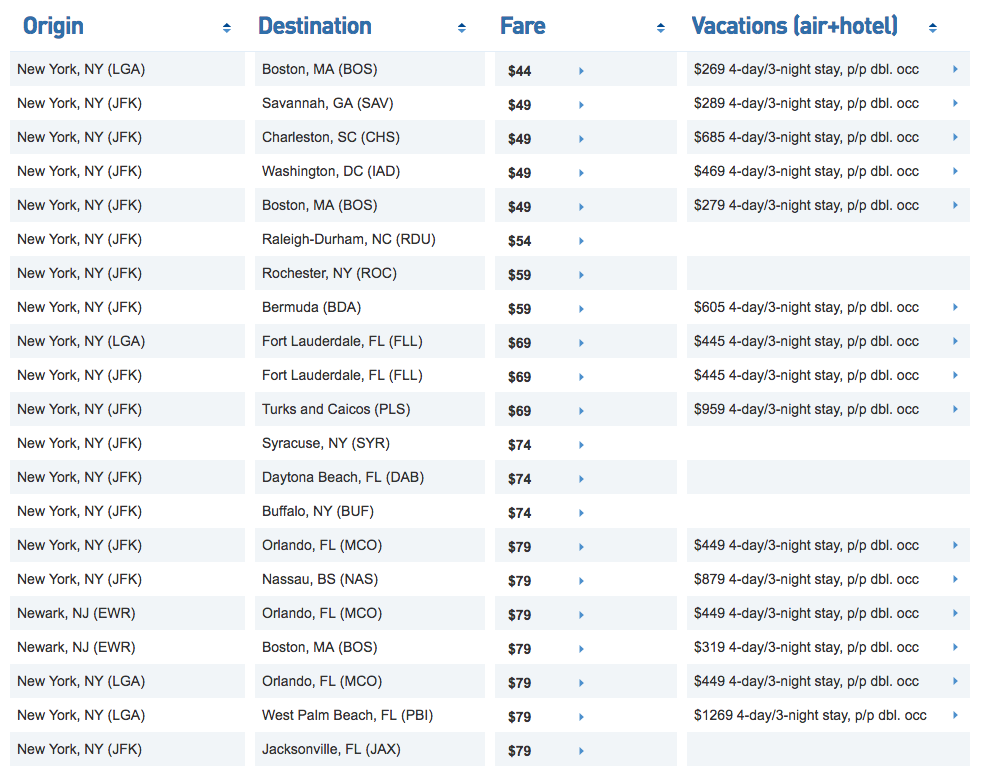Open arrow for $1269 West Palm Beach vacation
This screenshot has height=769, width=982.
point(955,716)
